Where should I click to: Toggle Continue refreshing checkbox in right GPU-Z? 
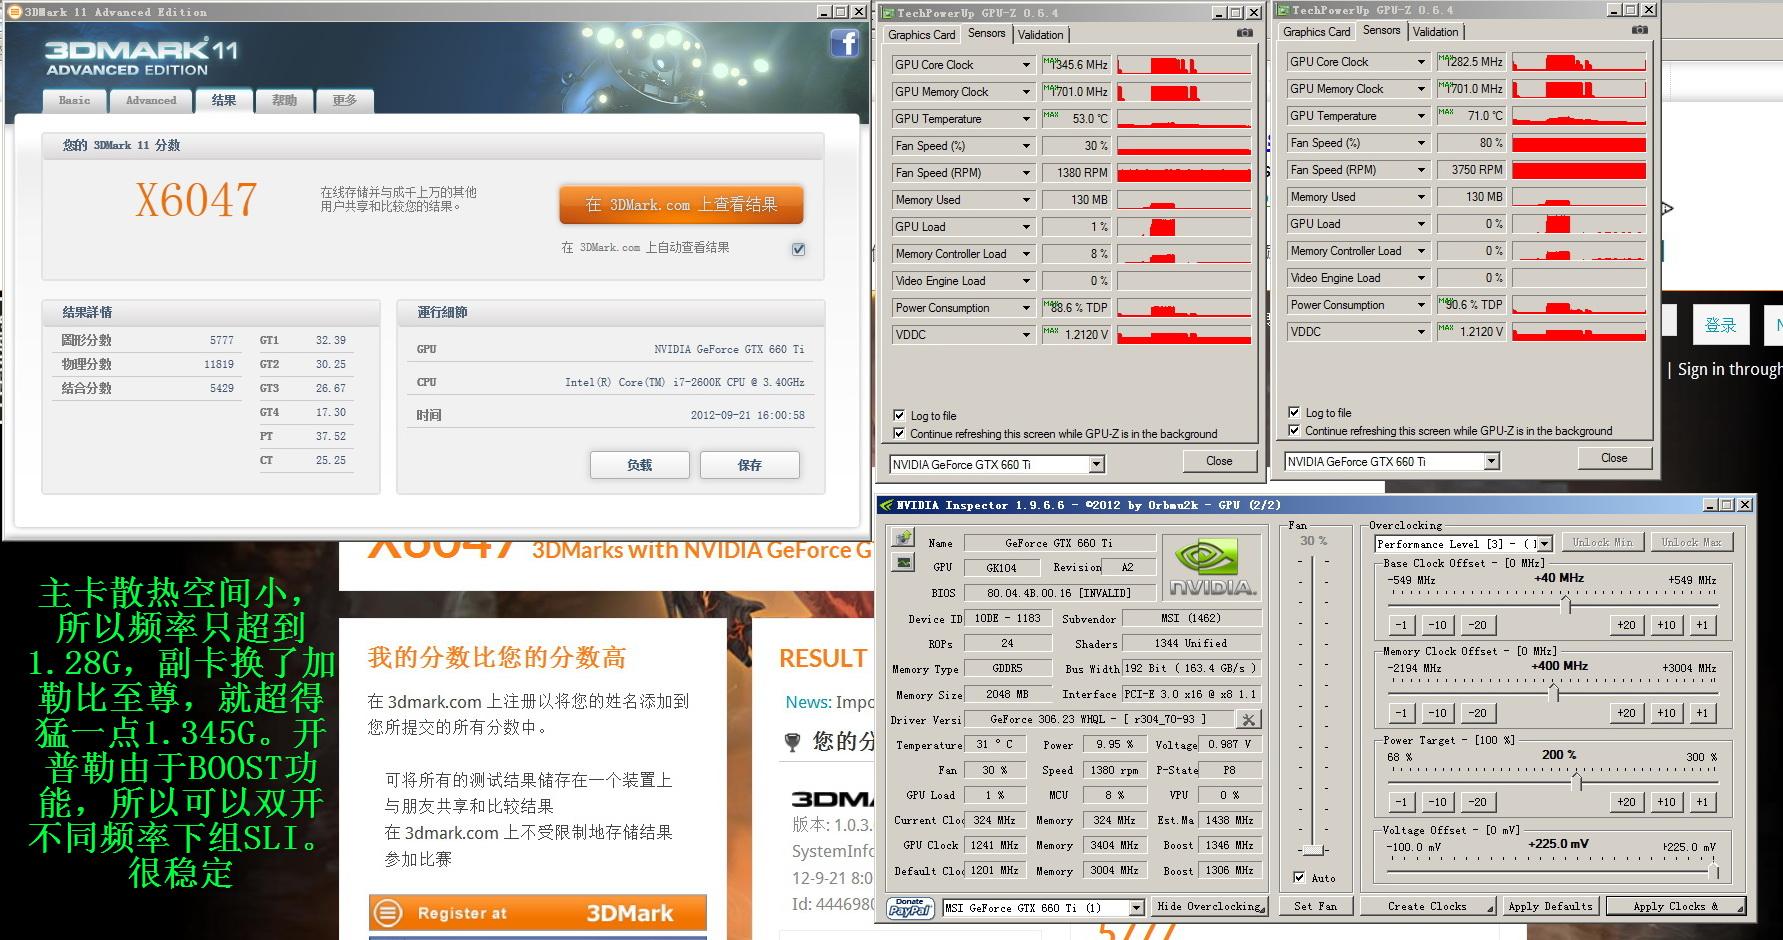tap(1294, 430)
